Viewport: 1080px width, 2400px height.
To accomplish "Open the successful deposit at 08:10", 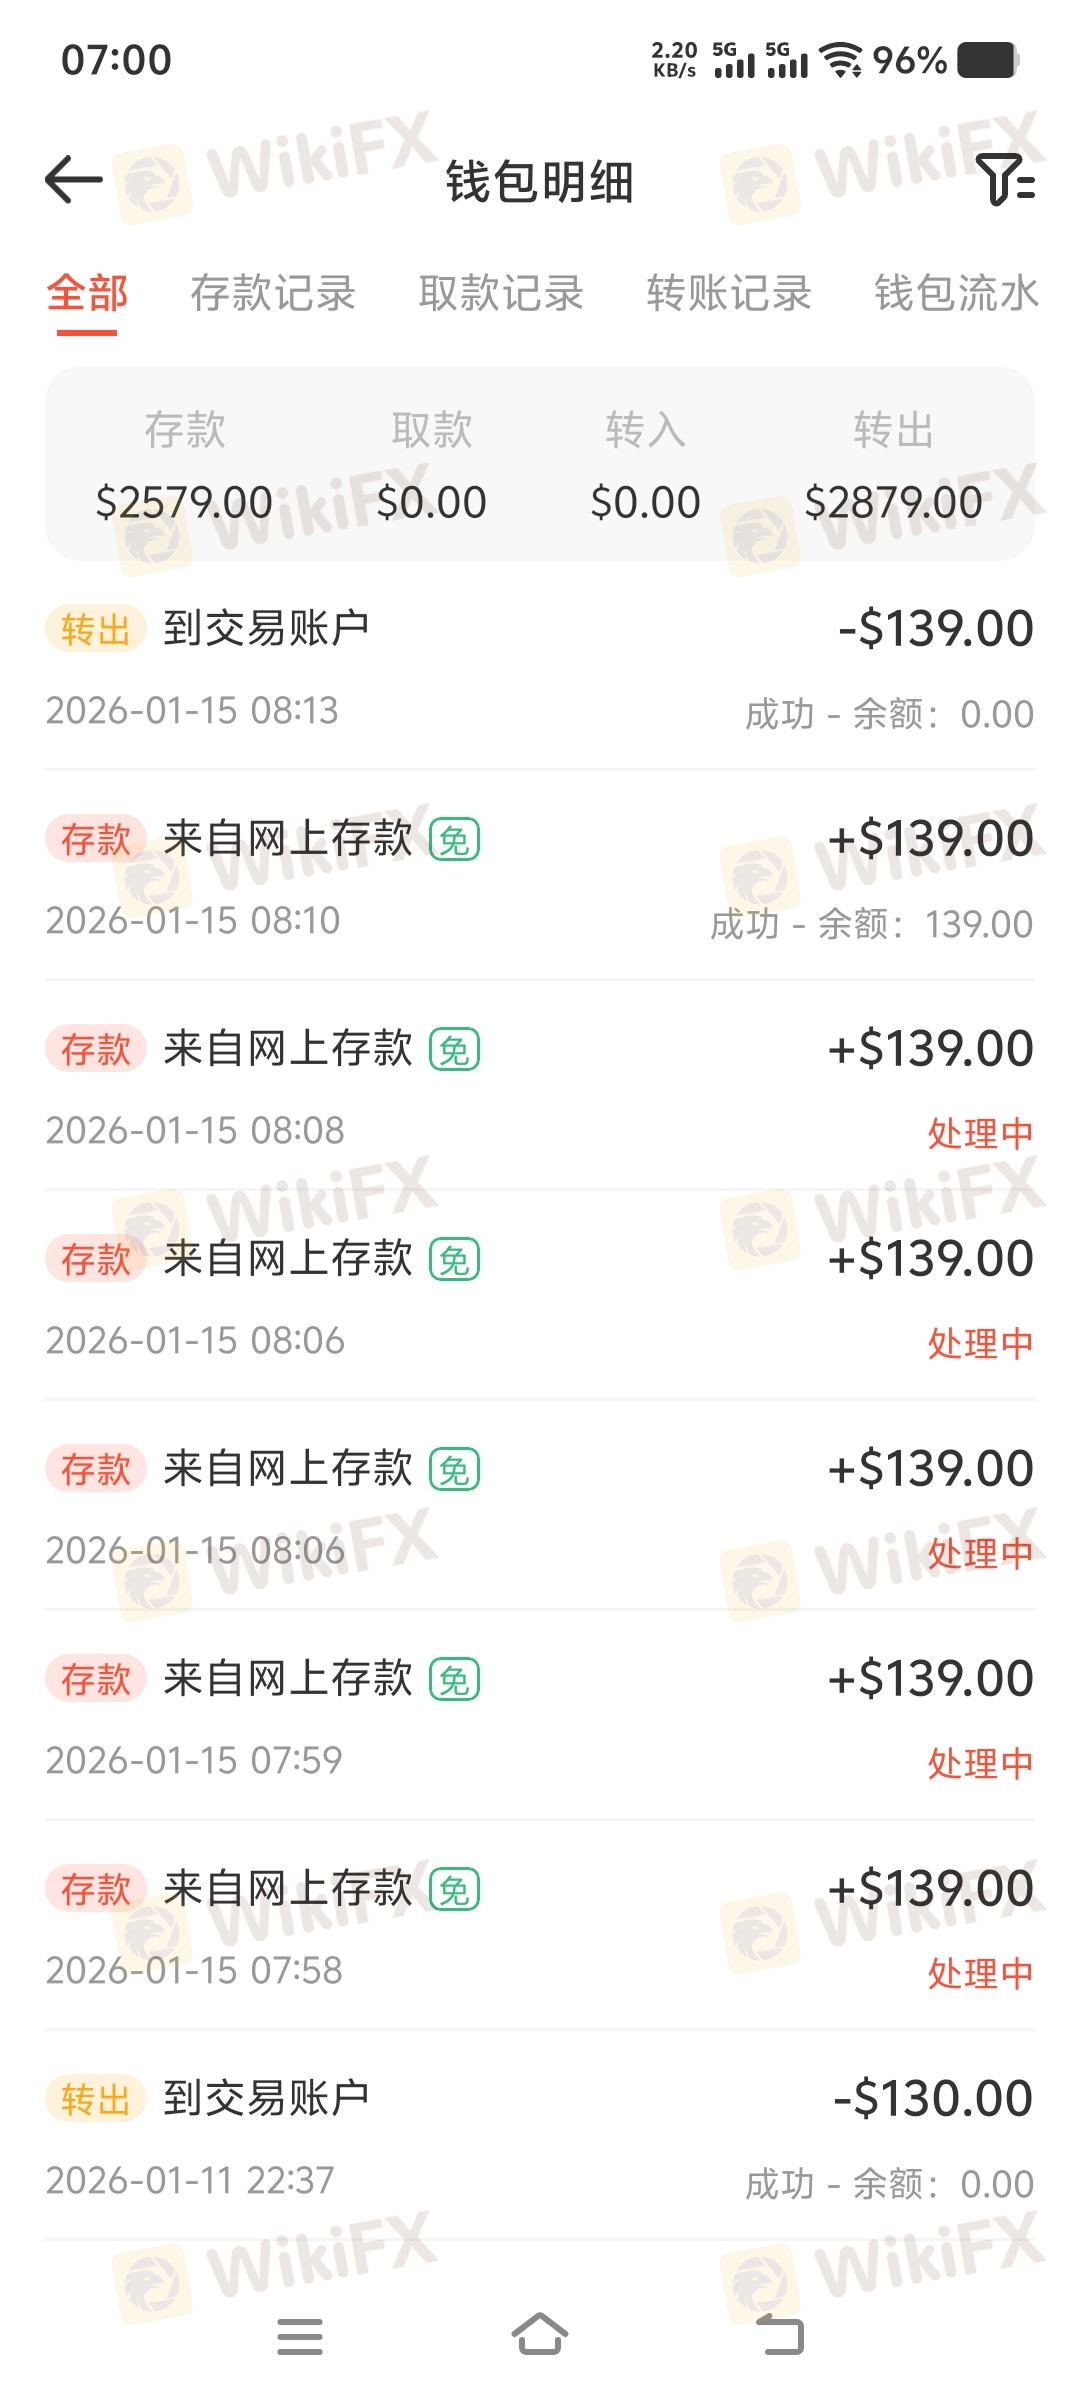I will [x=540, y=878].
